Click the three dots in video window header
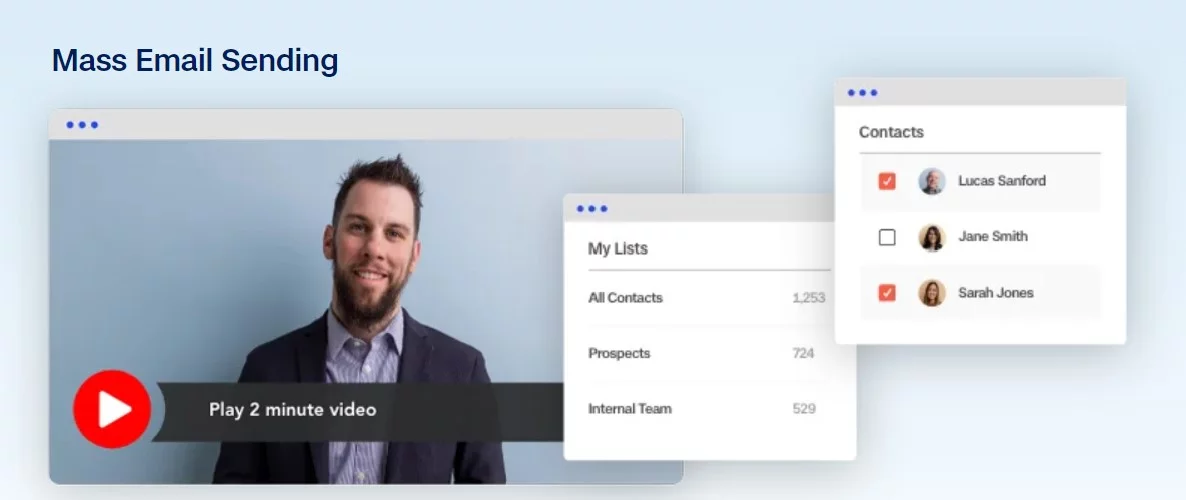1186x500 pixels. click(82, 125)
